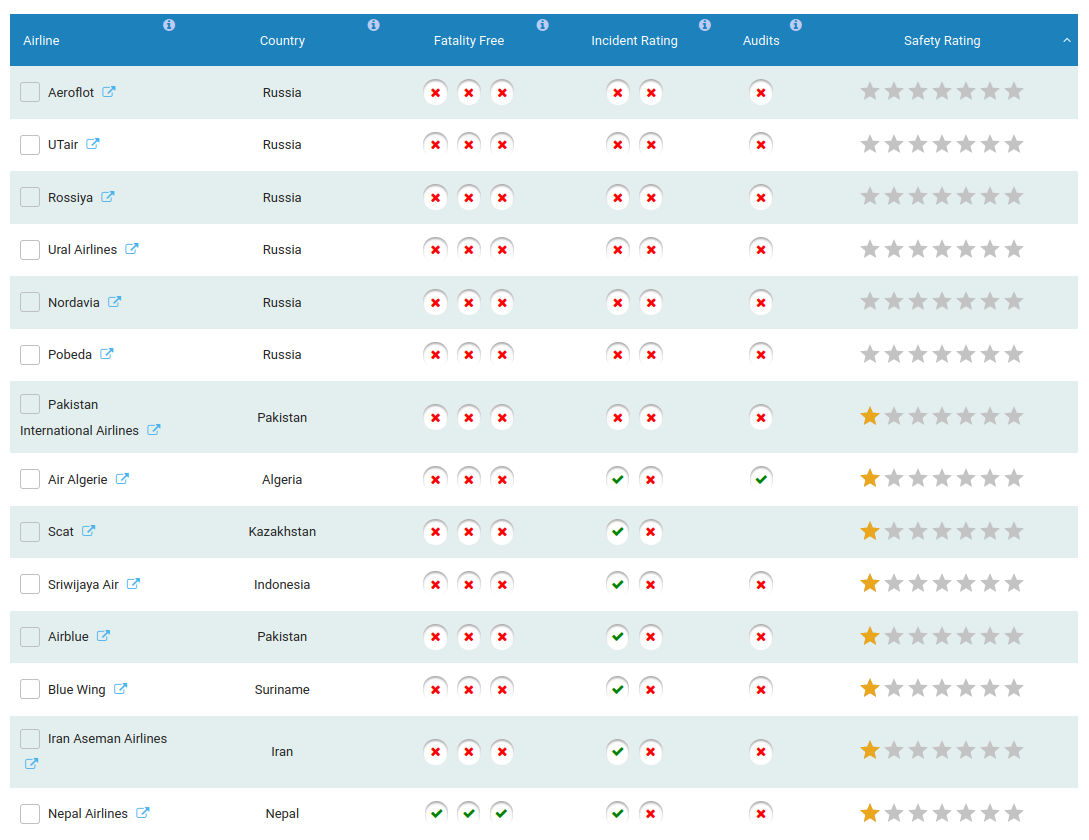Open the Aeroflot airline name
The width and height of the screenshot is (1089, 840).
(71, 92)
